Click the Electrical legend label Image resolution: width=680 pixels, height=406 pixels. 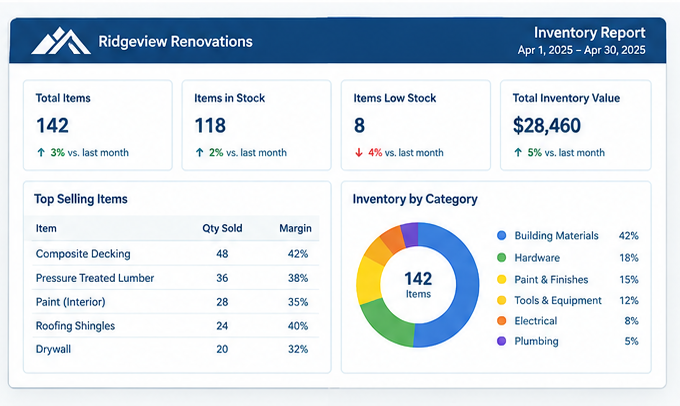click(536, 321)
